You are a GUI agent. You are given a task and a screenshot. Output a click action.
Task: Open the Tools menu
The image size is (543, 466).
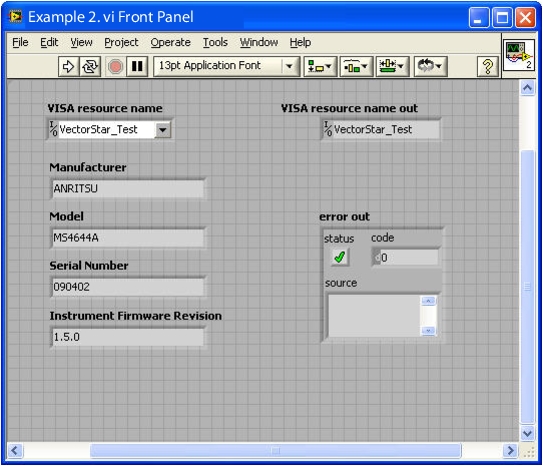pos(215,42)
